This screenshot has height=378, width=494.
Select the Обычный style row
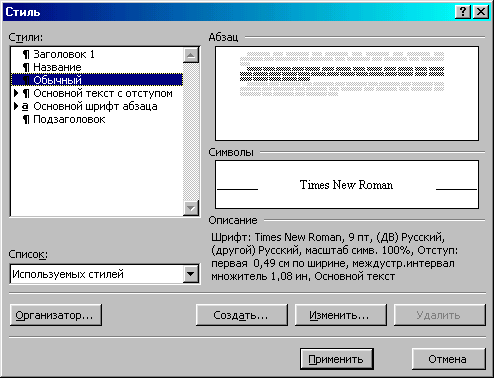click(x=97, y=80)
